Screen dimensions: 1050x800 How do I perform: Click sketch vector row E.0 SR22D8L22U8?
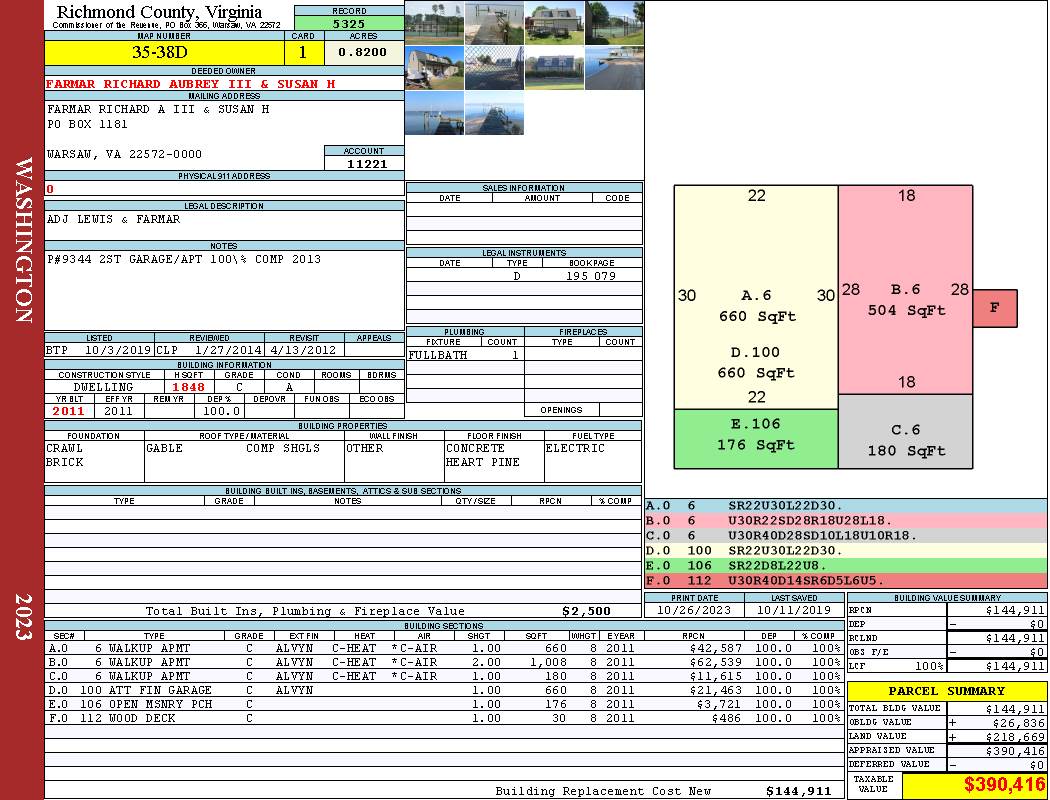(x=846, y=566)
